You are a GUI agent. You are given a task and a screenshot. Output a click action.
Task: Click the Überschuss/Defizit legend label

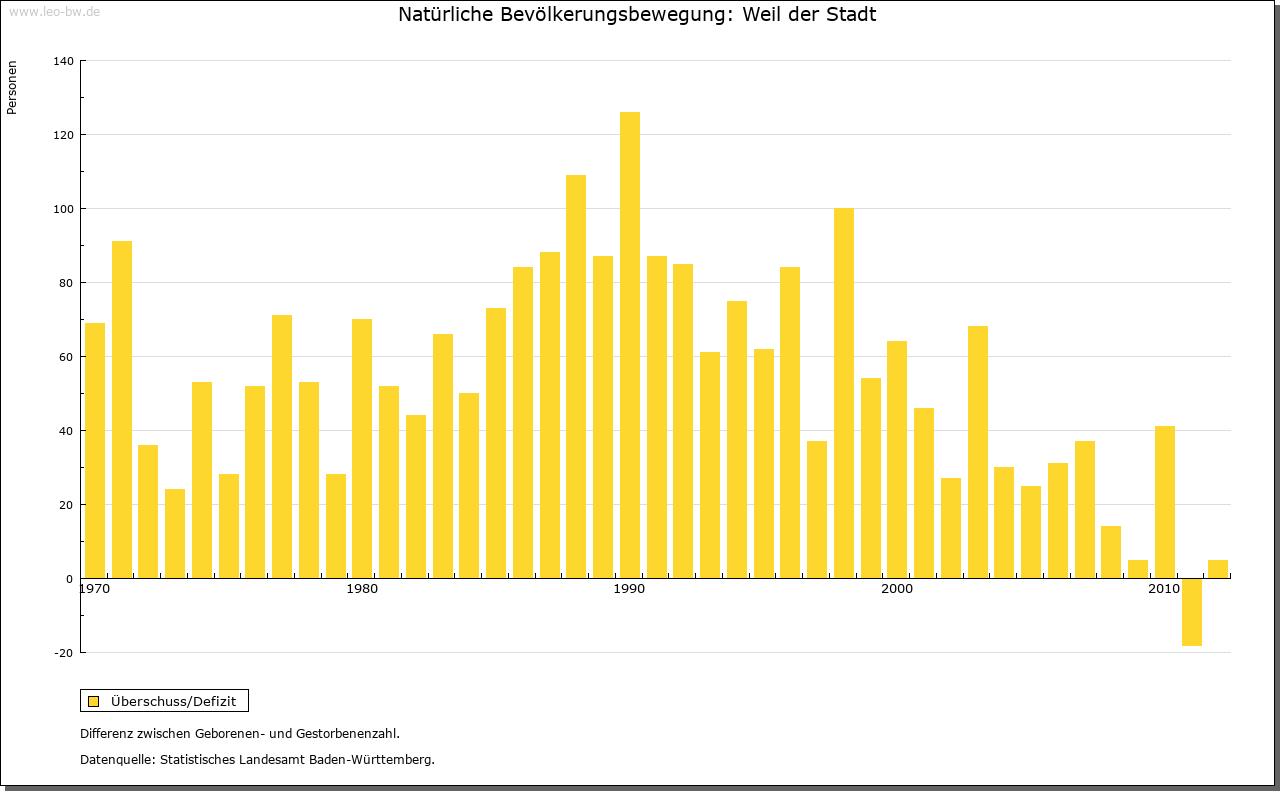(173, 701)
